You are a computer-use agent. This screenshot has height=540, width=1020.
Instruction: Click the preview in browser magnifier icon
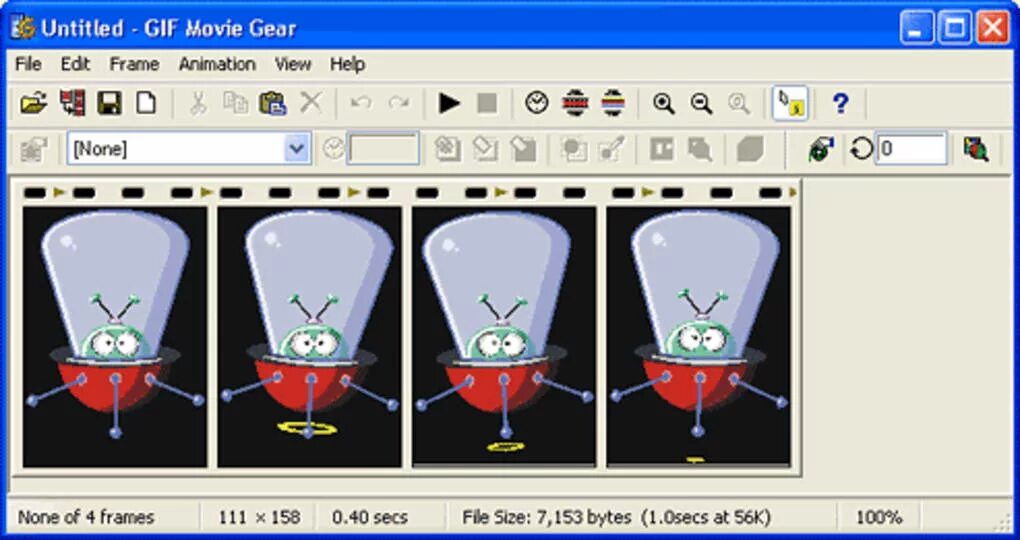coord(976,149)
